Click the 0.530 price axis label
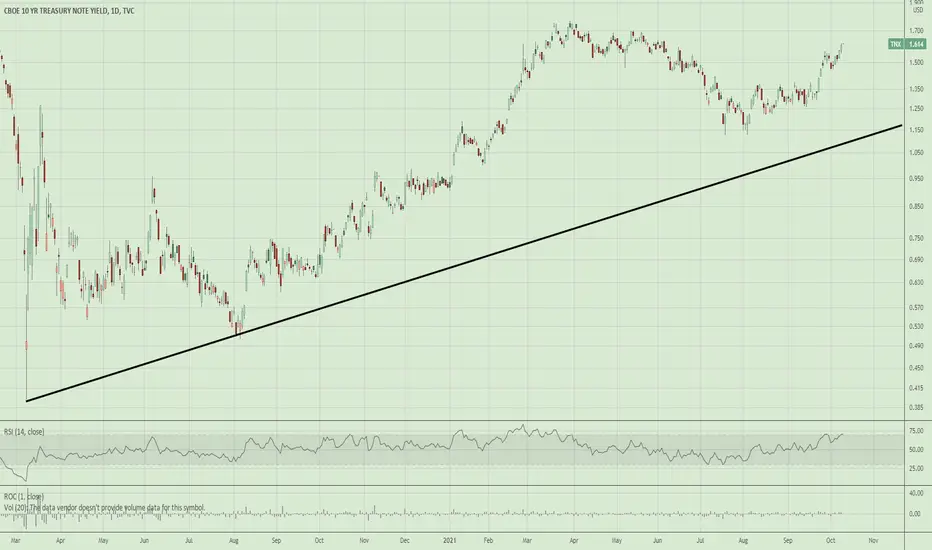This screenshot has height=550, width=932. coord(916,326)
